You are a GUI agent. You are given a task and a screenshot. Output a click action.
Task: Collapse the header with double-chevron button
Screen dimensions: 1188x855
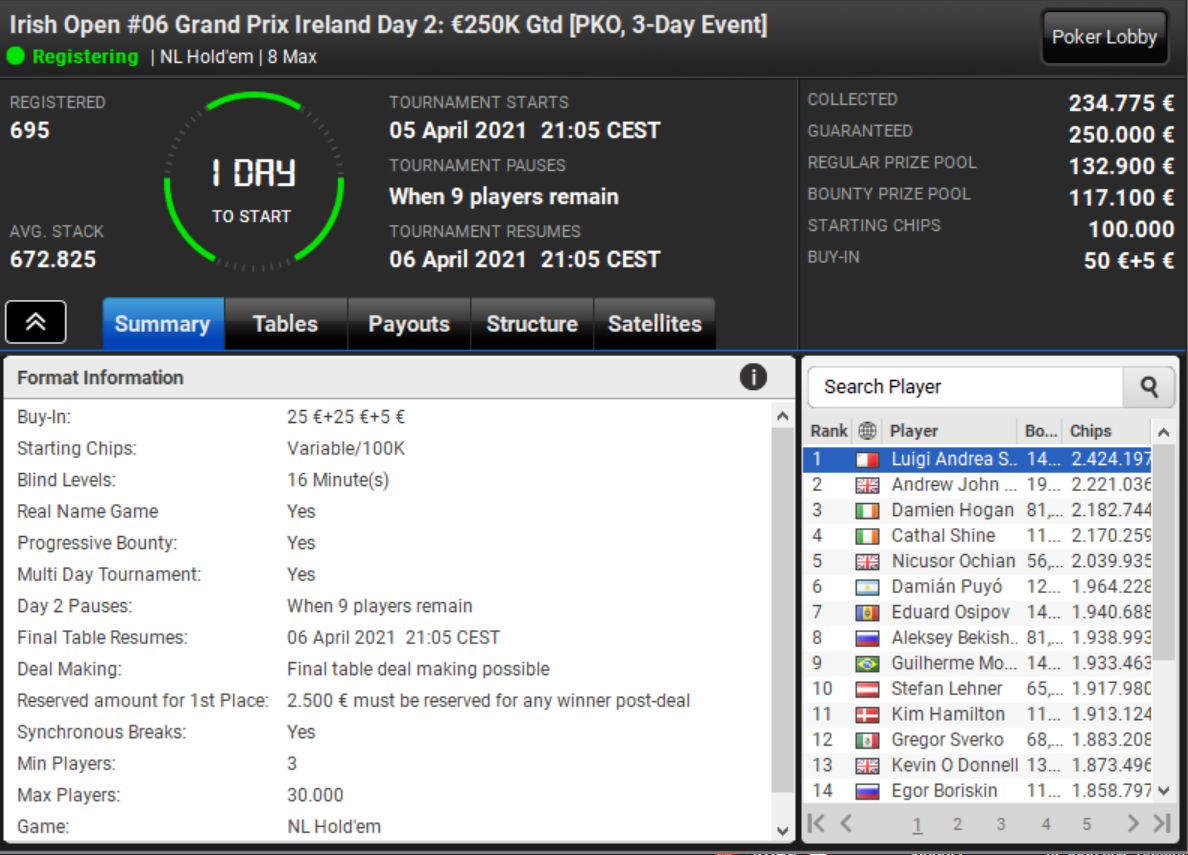pos(36,322)
